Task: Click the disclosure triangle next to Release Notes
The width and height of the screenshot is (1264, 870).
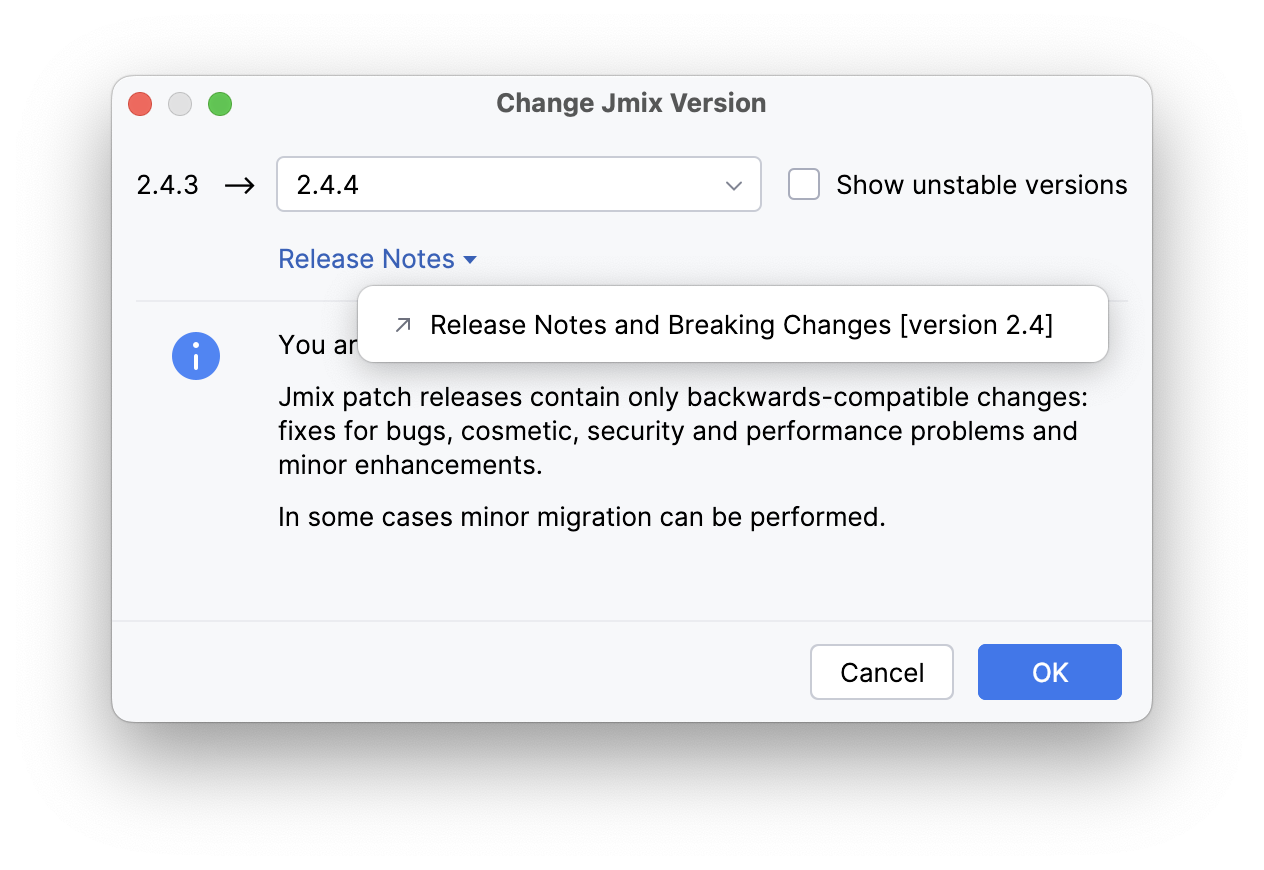Action: pos(470,259)
